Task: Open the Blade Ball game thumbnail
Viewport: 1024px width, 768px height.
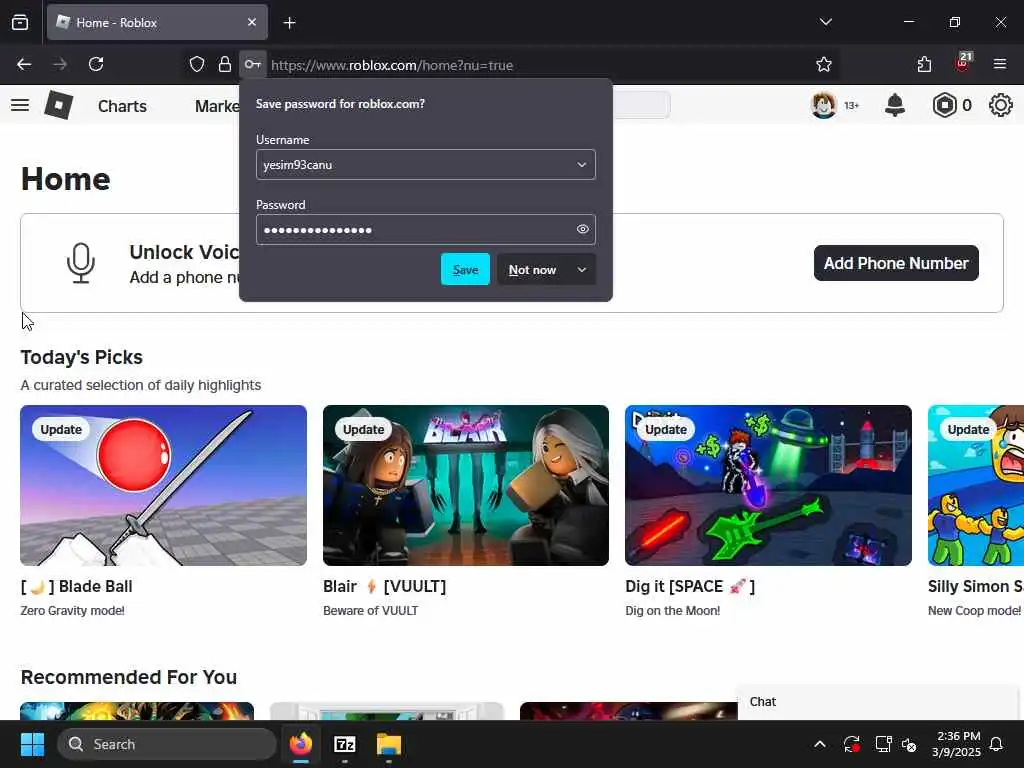Action: (x=163, y=485)
